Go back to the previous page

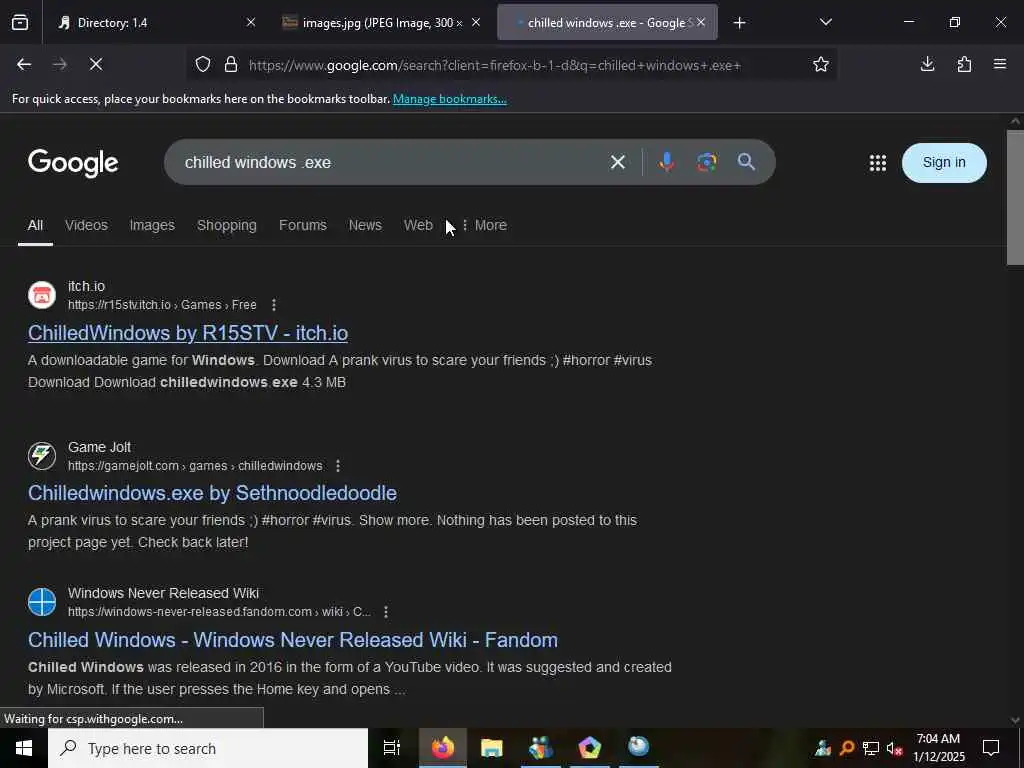pos(24,64)
